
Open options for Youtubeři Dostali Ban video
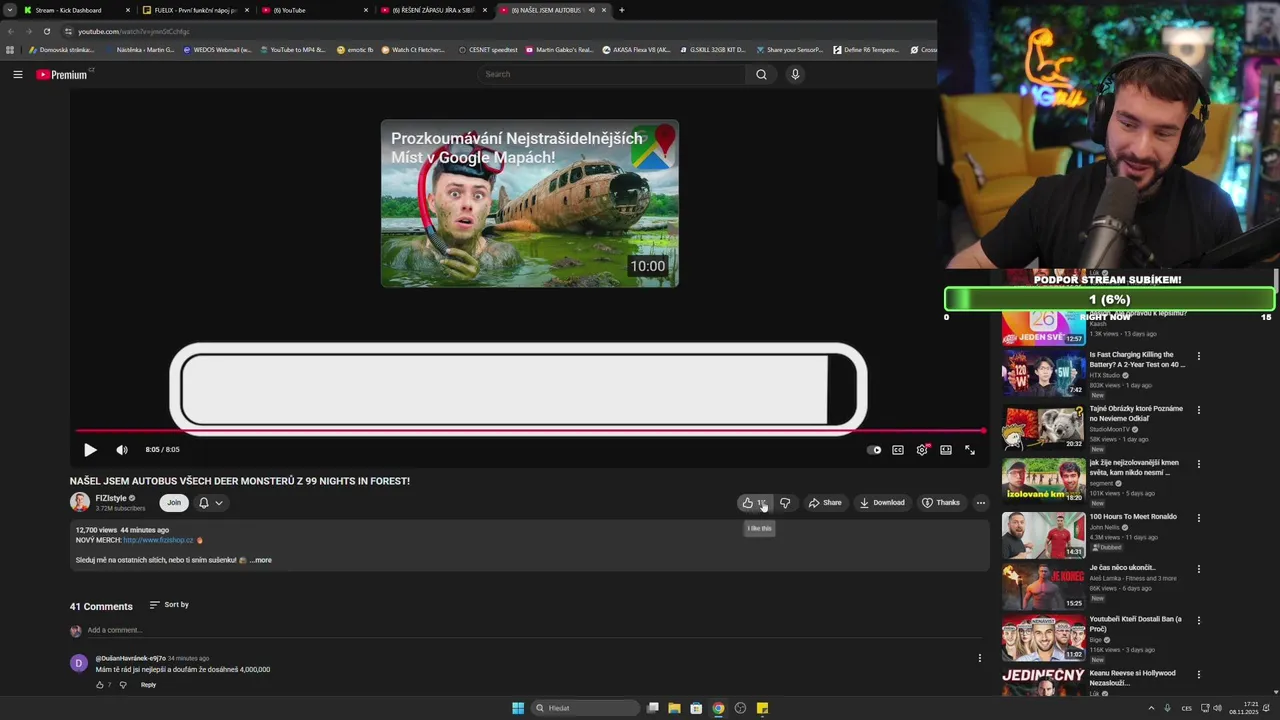[x=1199, y=621]
